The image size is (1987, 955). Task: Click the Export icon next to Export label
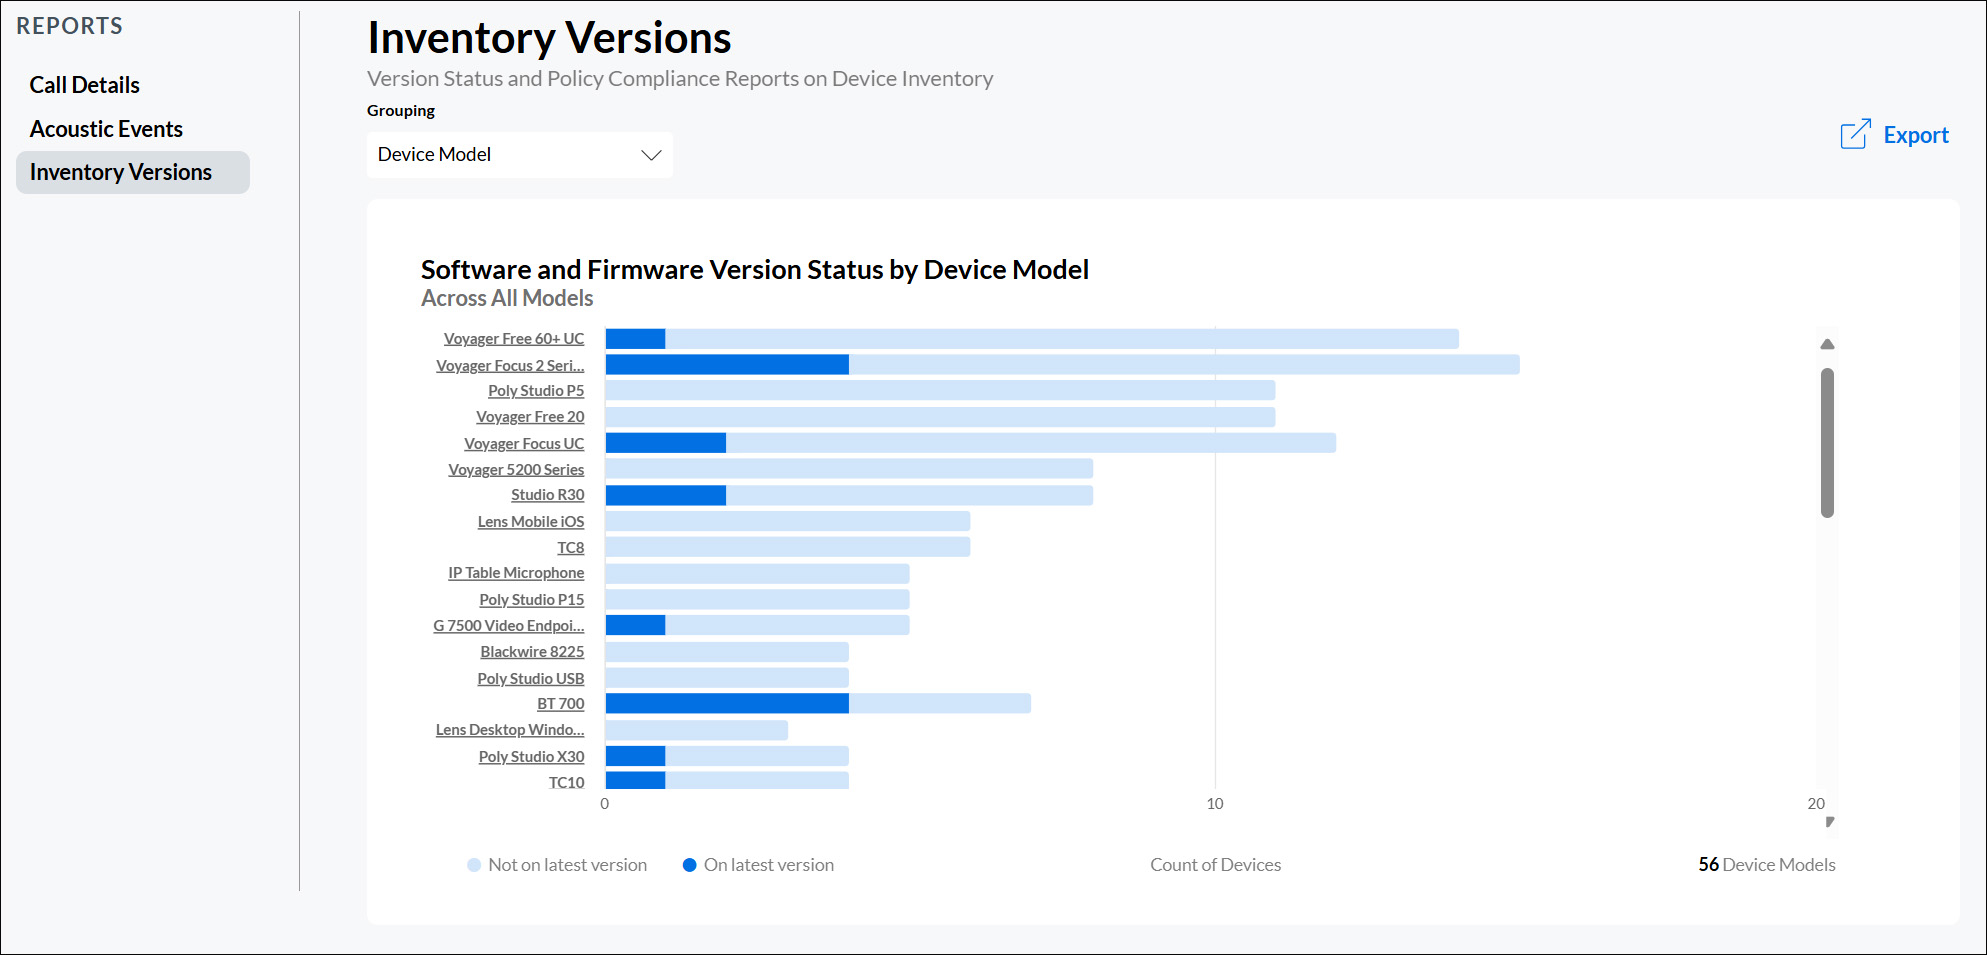1856,133
